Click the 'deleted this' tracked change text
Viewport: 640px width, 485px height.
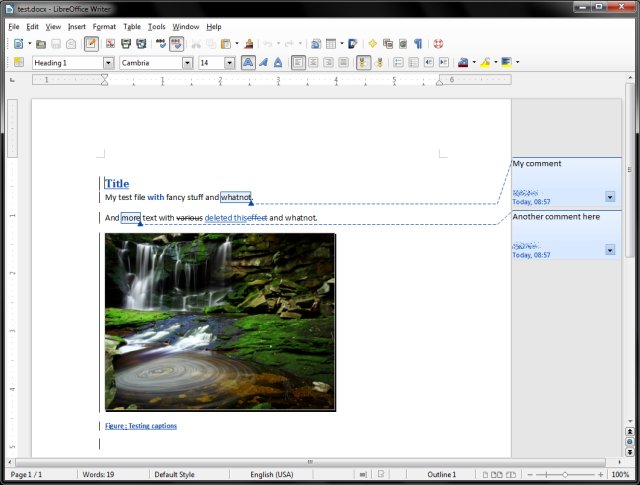[x=224, y=218]
